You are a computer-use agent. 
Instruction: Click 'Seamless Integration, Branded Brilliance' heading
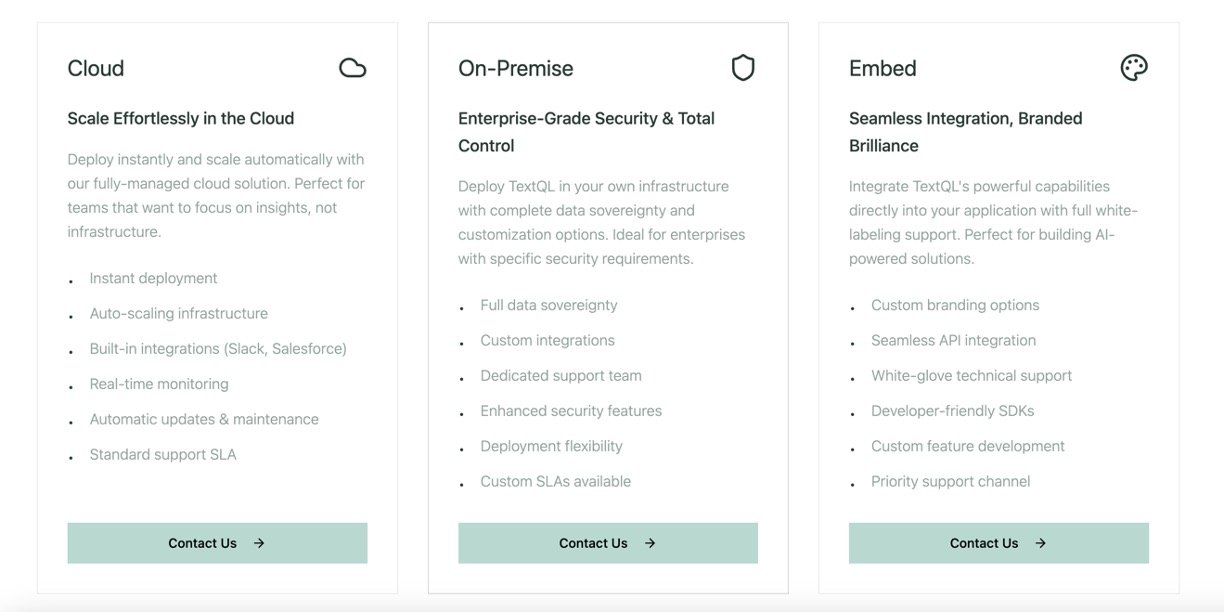pyautogui.click(x=966, y=131)
